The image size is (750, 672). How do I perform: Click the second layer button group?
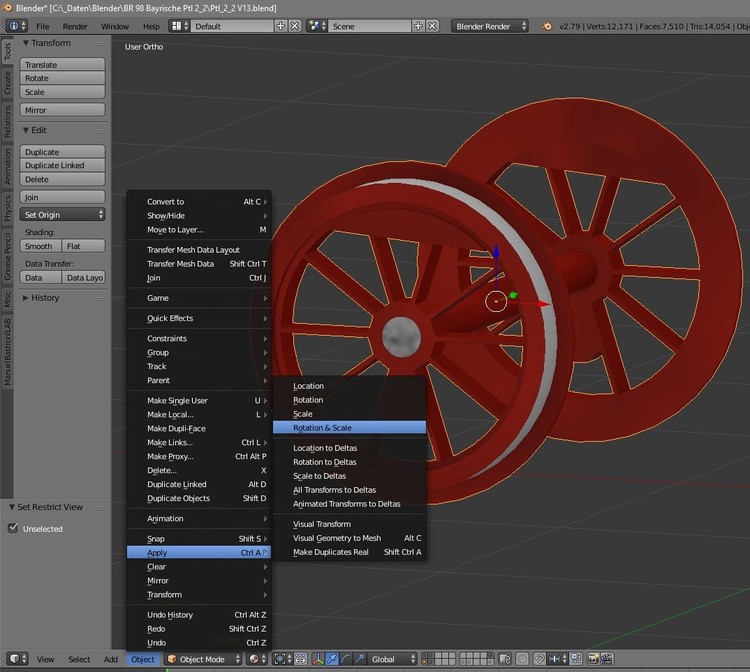tap(477, 659)
